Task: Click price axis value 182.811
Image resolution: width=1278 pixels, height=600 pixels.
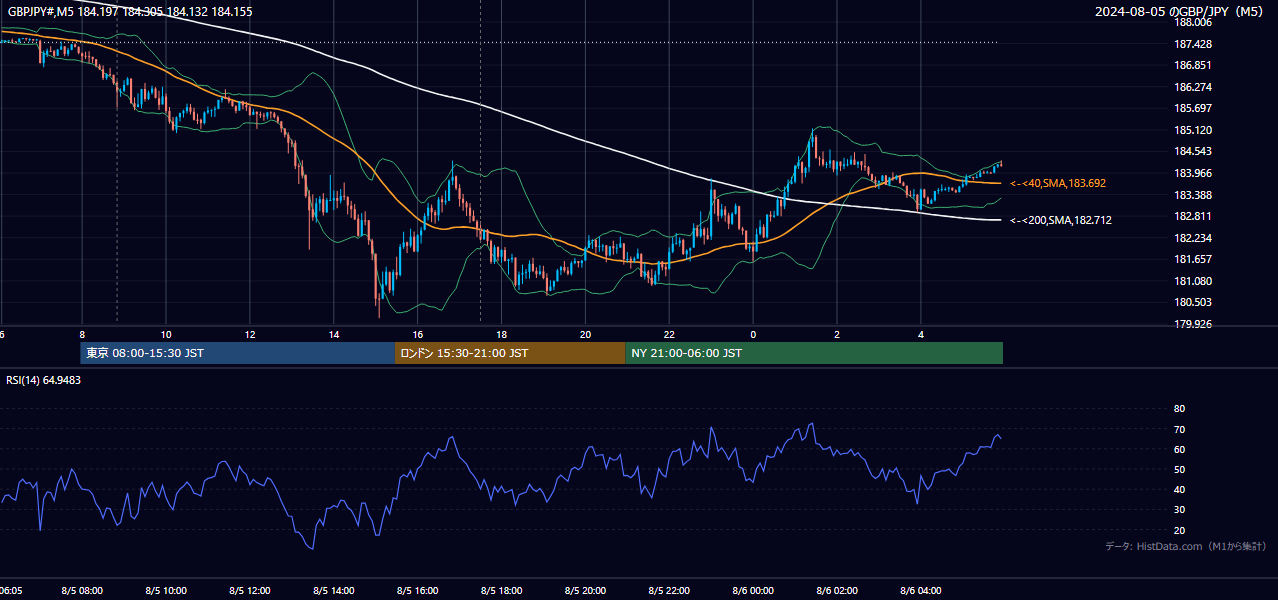Action: 1192,216
